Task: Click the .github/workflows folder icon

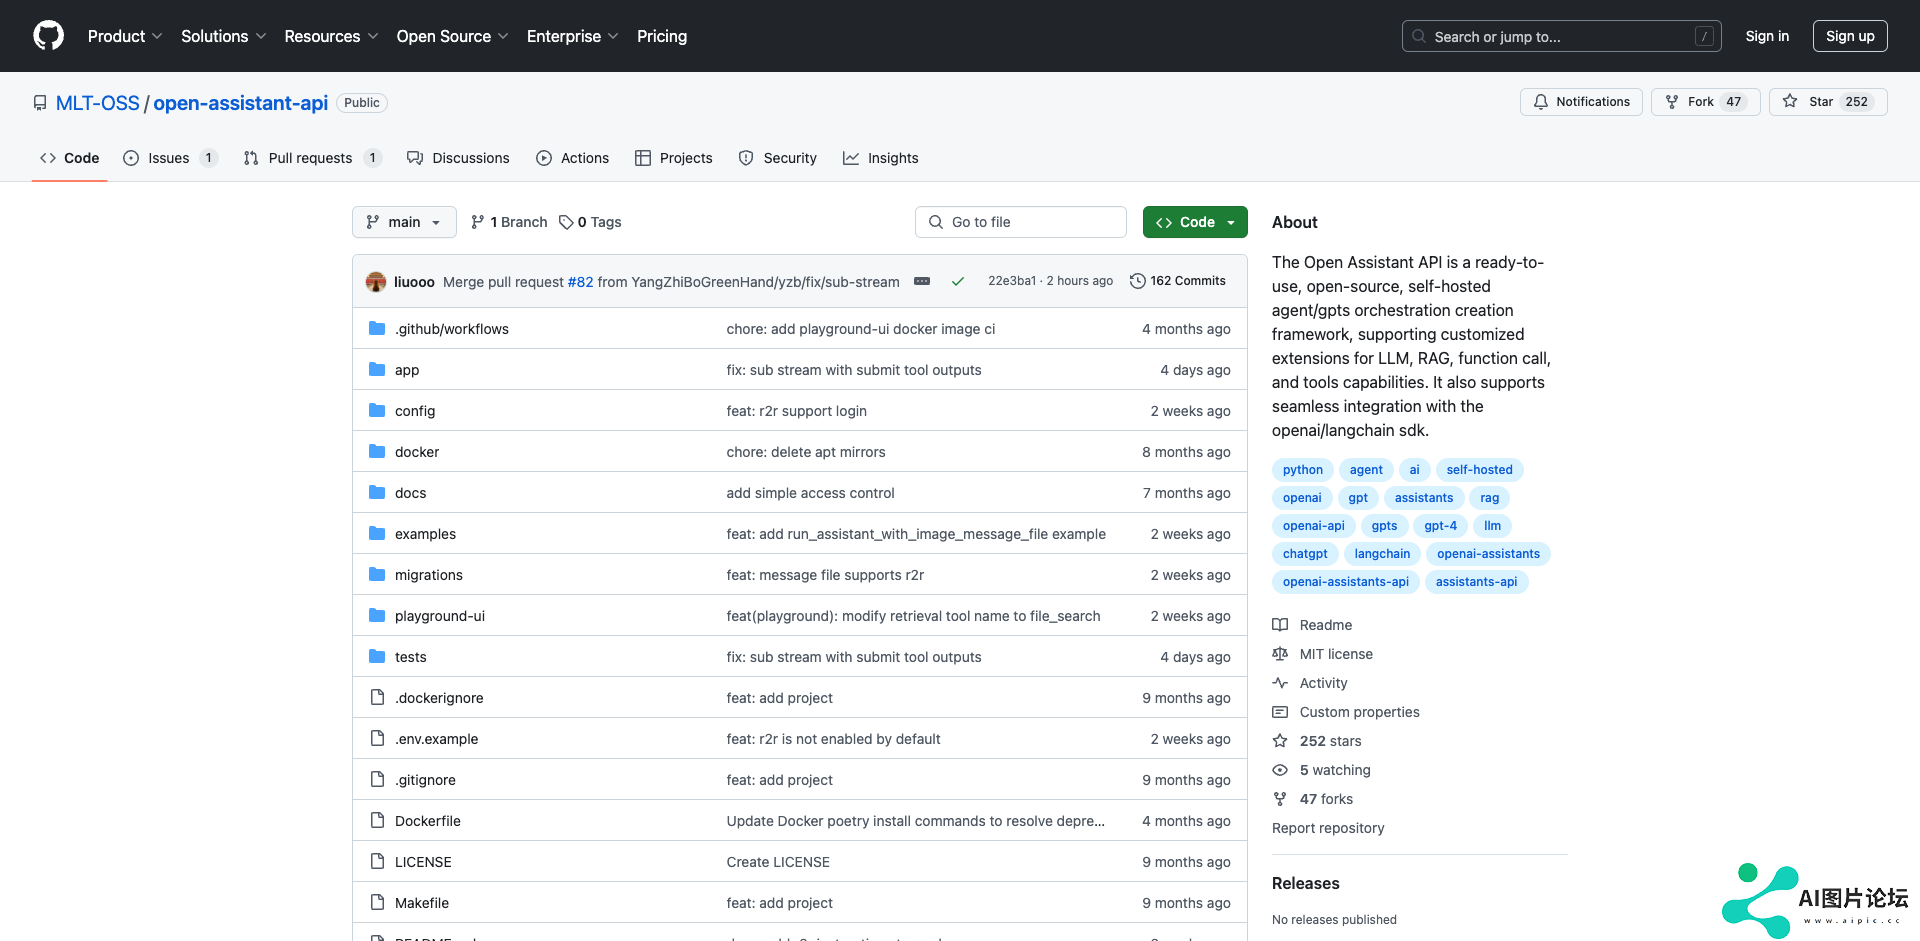Action: pos(377,329)
